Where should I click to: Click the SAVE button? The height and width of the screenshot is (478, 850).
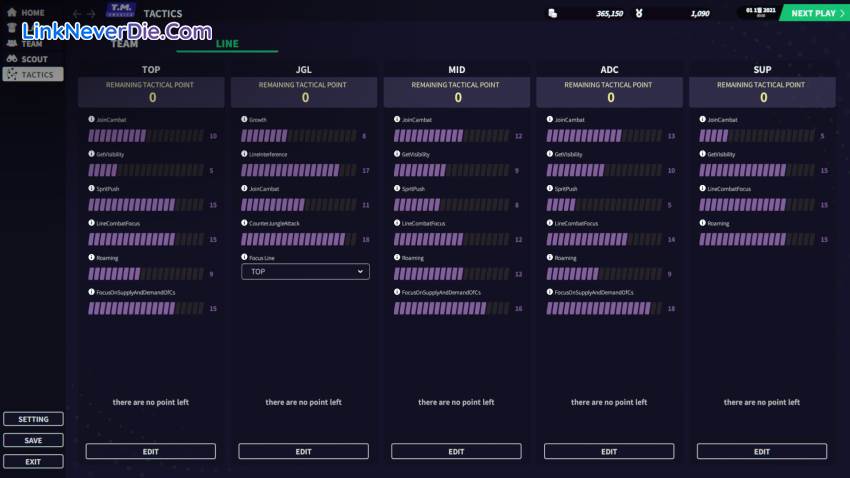click(33, 440)
